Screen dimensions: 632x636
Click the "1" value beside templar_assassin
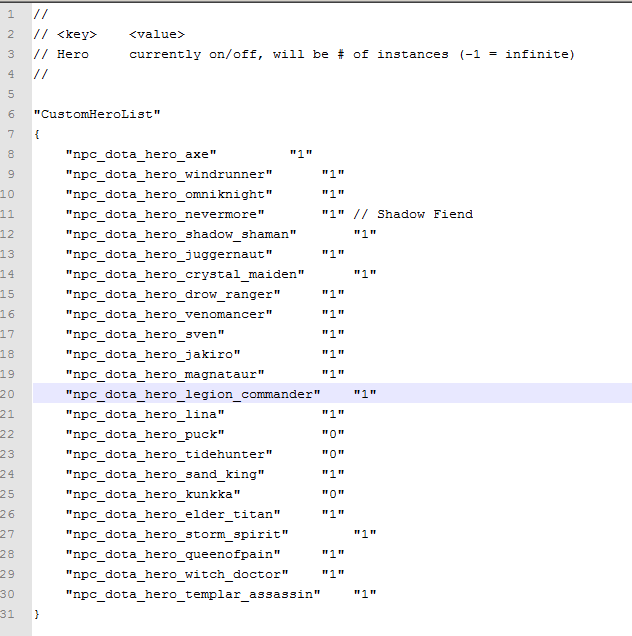click(365, 594)
